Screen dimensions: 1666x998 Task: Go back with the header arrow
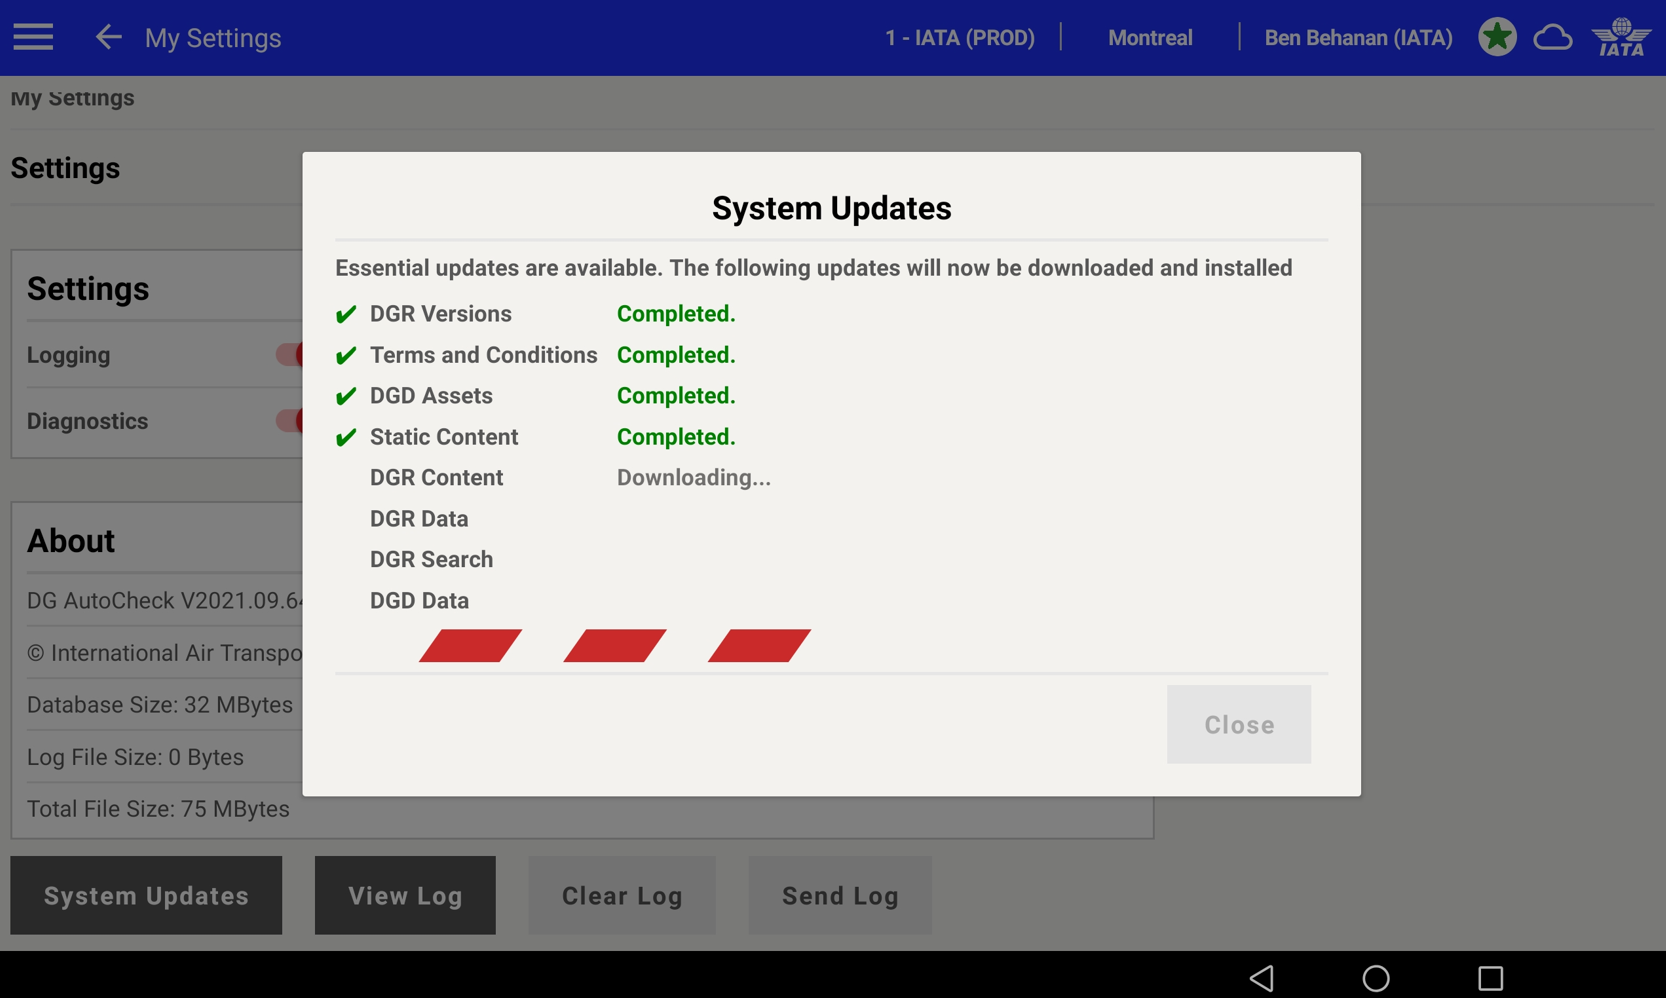pos(108,38)
